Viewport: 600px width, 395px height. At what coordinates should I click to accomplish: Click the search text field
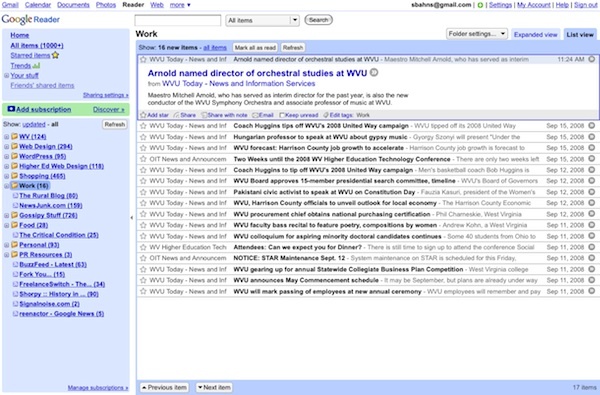(x=178, y=20)
